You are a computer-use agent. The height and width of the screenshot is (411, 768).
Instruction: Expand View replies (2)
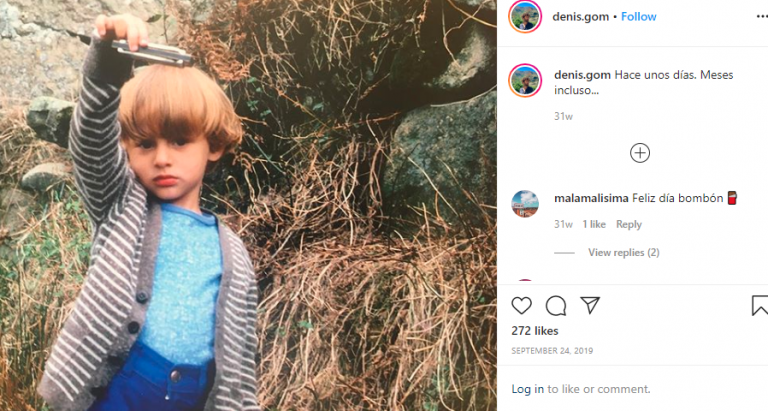tap(623, 253)
